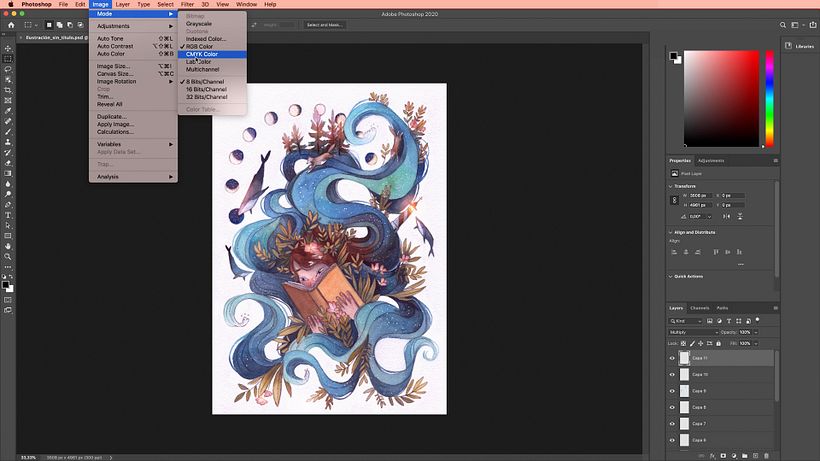820x461 pixels.
Task: Click the toolbar foreground color swatch
Action: click(6, 285)
